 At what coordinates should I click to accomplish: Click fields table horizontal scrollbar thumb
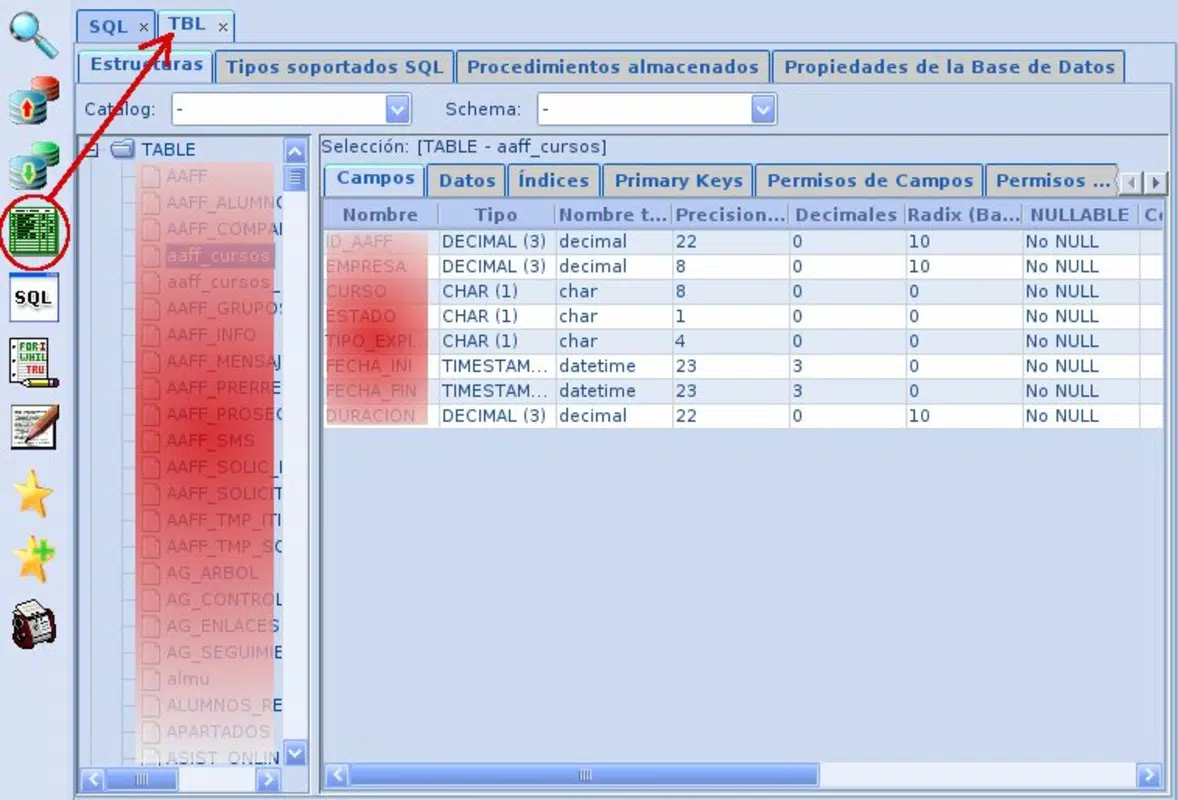pyautogui.click(x=584, y=774)
